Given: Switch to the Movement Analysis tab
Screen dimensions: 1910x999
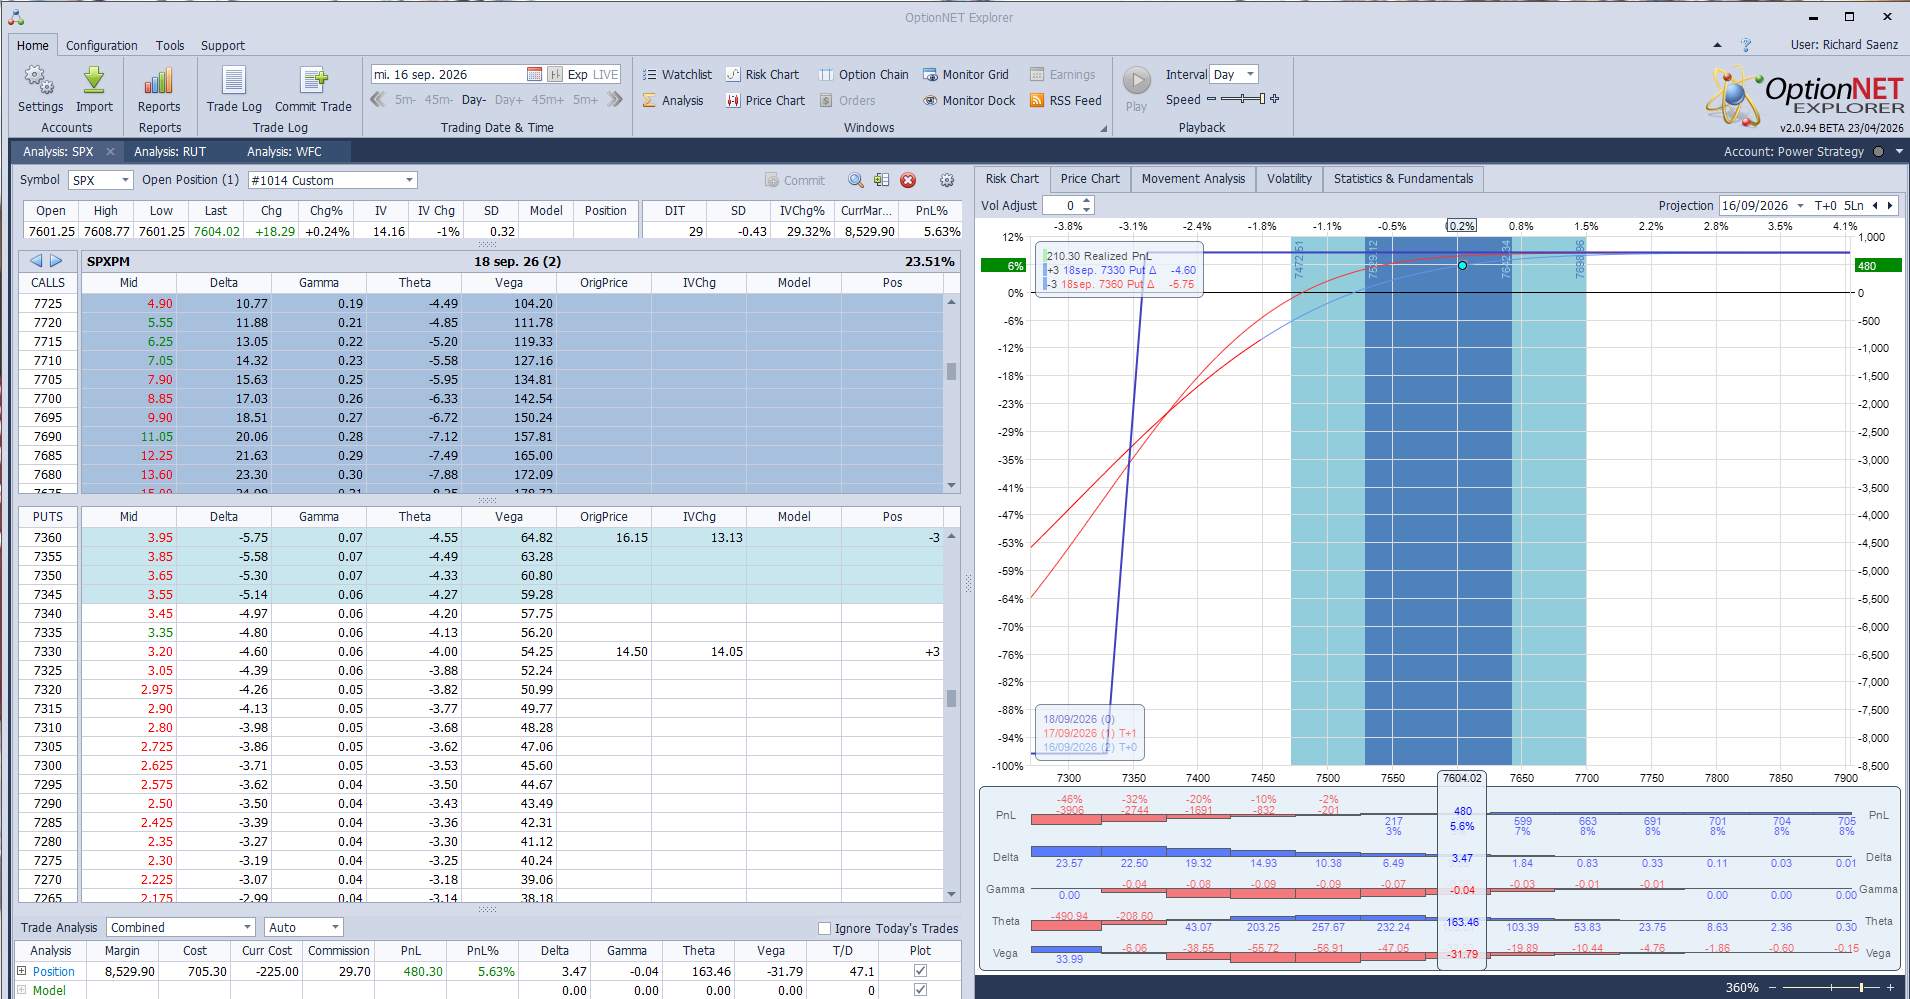Looking at the screenshot, I should coord(1193,179).
